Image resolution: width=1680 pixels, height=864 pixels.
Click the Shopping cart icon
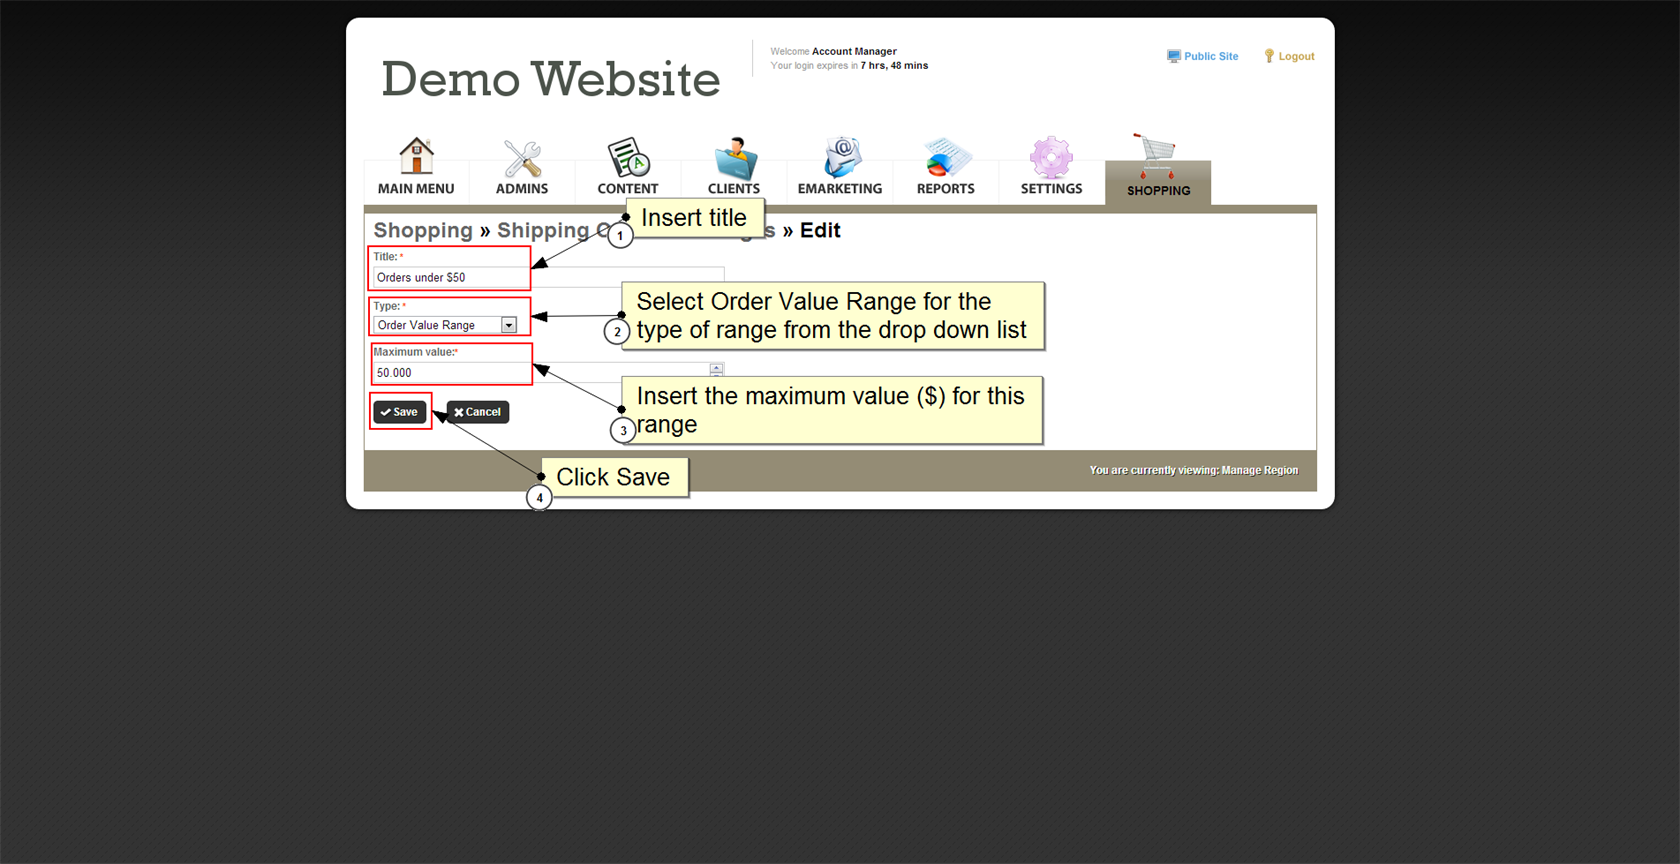[x=1157, y=155]
